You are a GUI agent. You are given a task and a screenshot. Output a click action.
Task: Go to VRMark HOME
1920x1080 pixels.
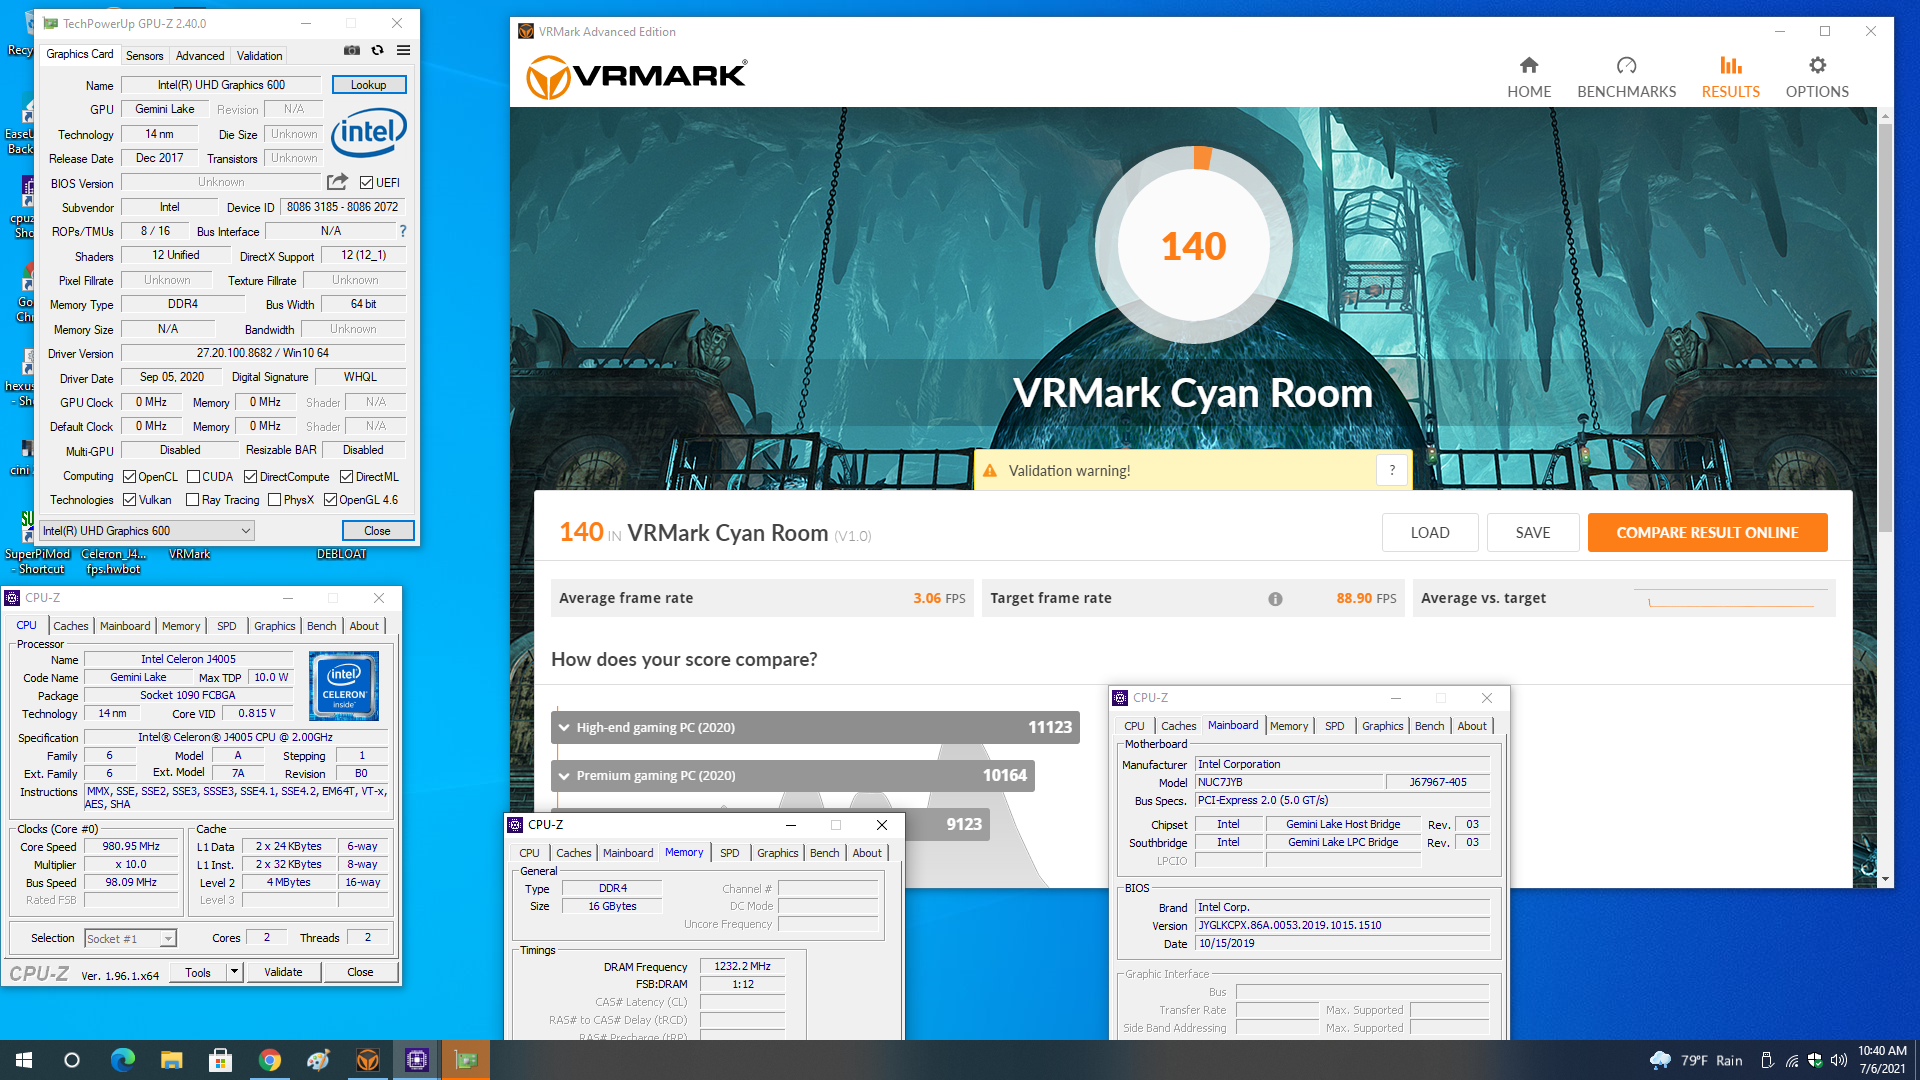coord(1529,77)
